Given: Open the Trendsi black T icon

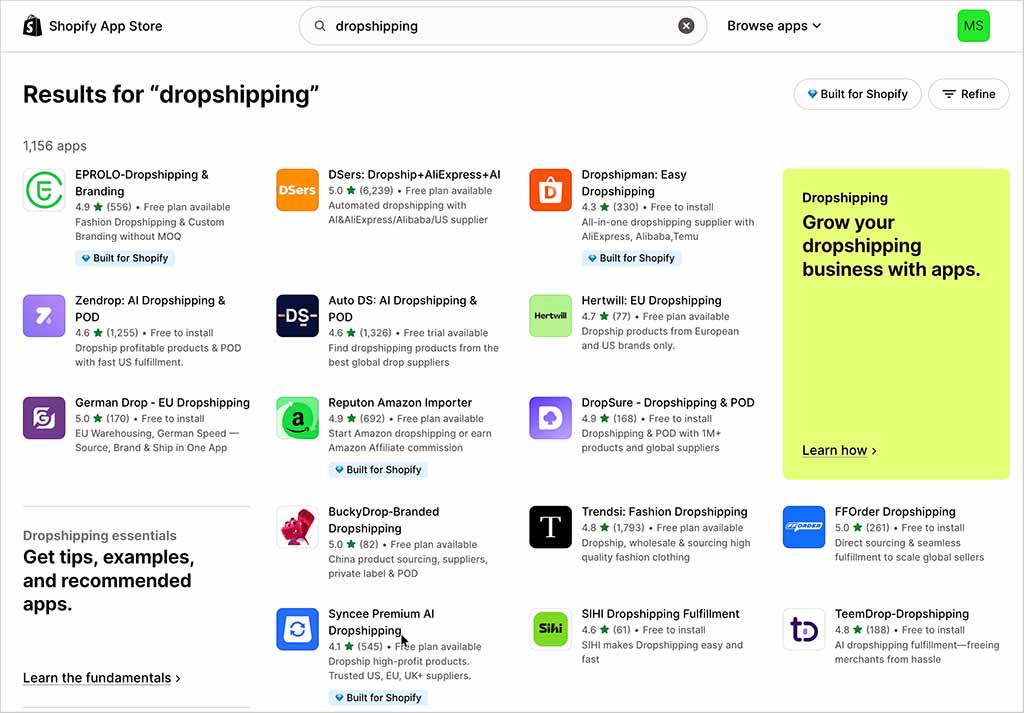Looking at the screenshot, I should pyautogui.click(x=551, y=527).
